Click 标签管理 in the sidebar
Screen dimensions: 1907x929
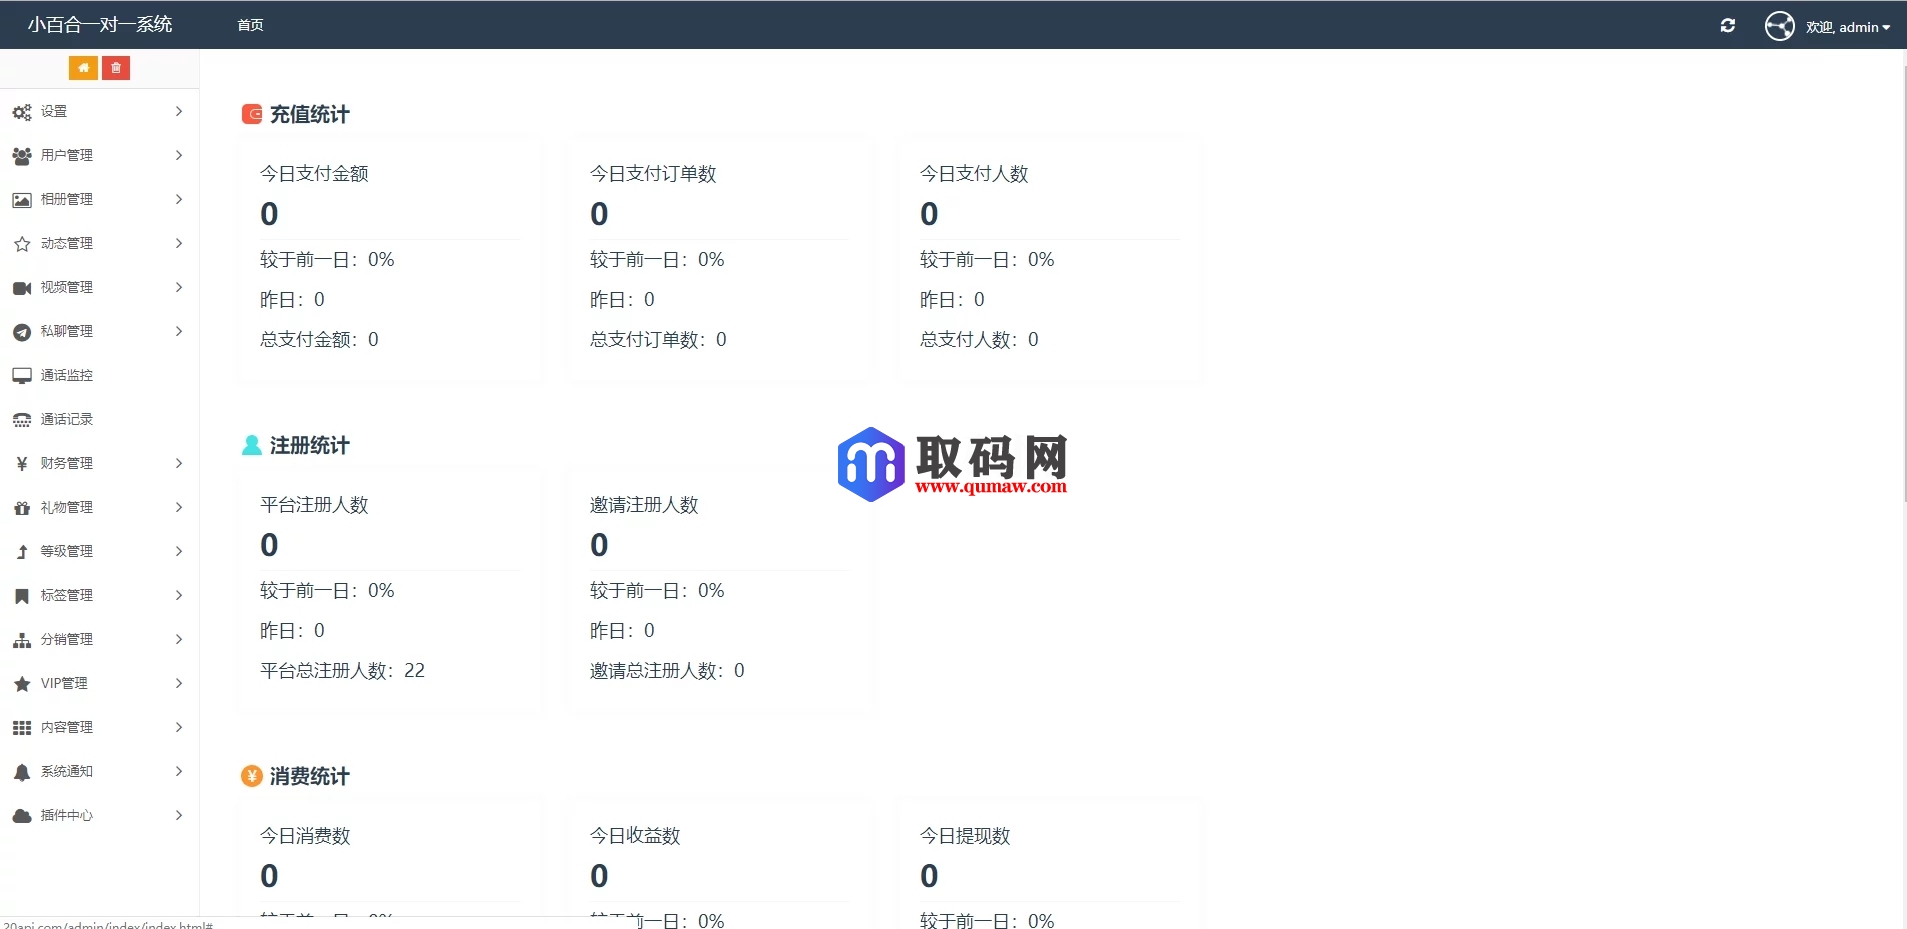(66, 595)
